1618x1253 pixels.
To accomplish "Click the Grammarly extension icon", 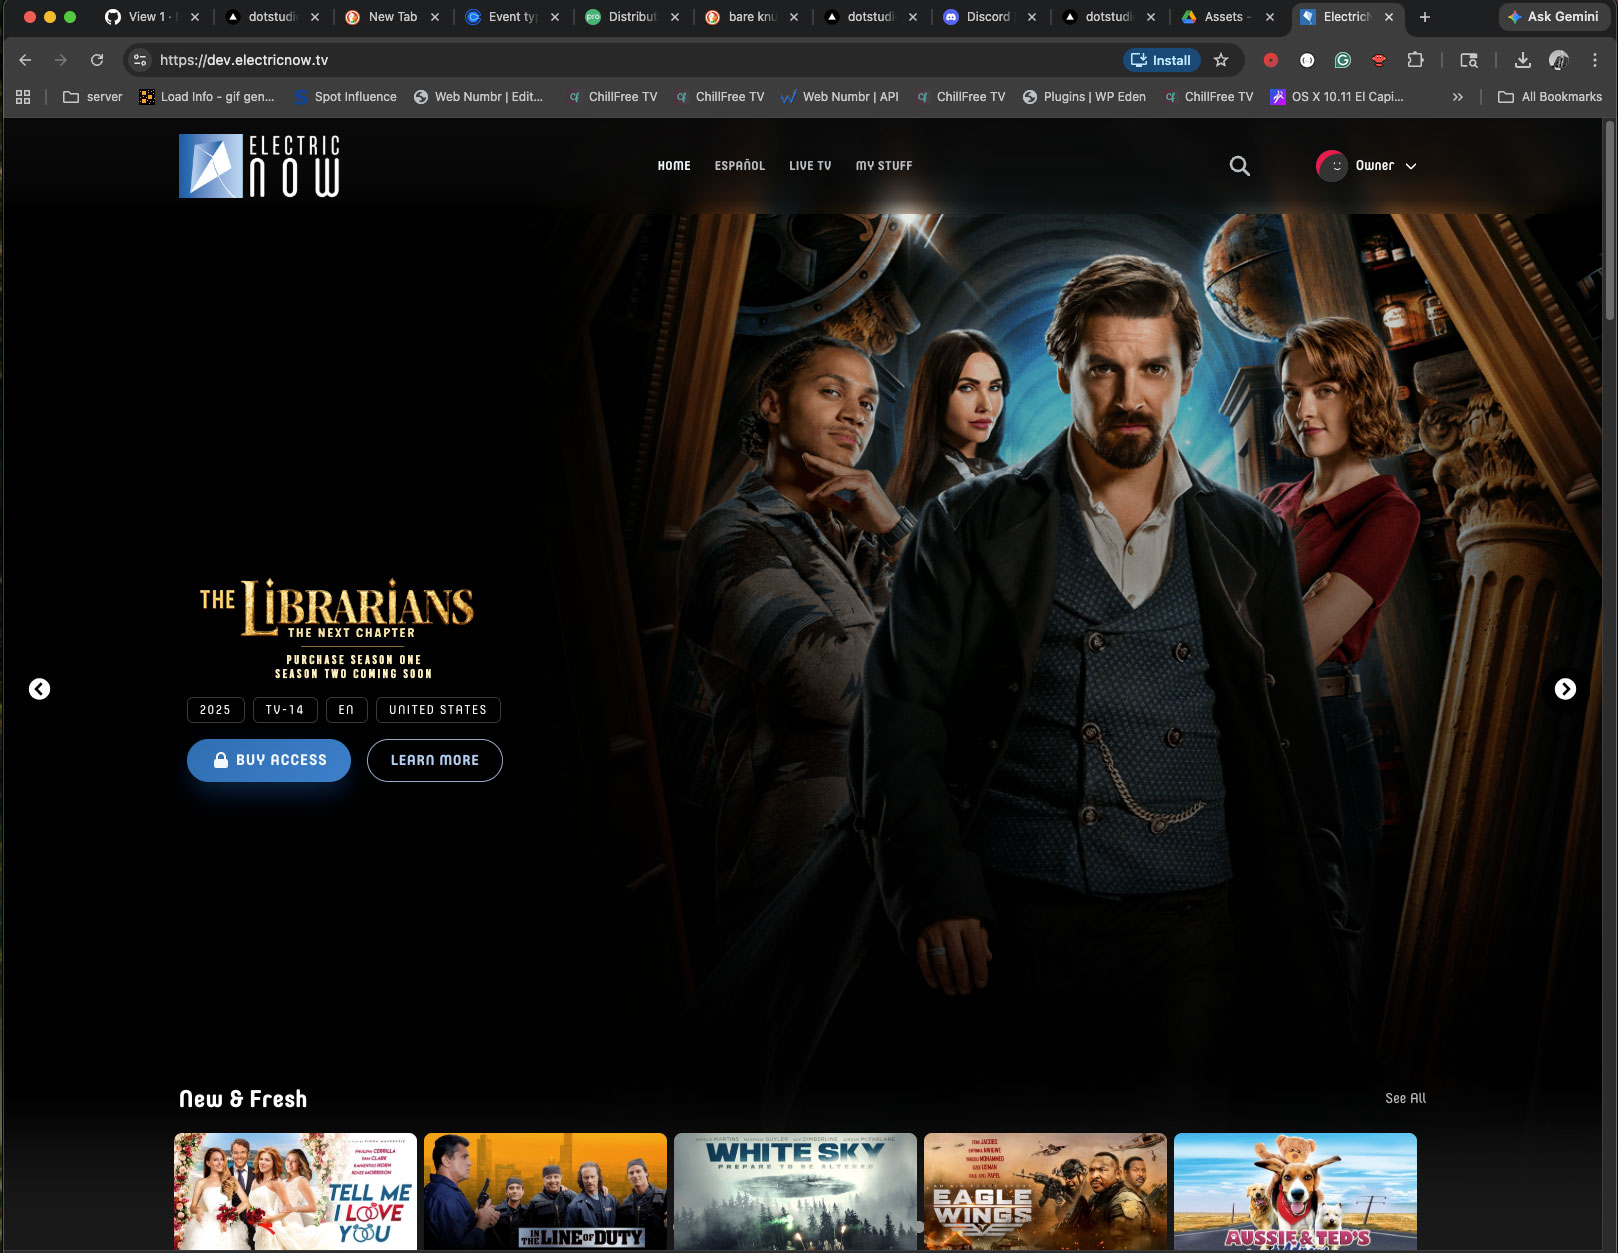I will click(1343, 60).
